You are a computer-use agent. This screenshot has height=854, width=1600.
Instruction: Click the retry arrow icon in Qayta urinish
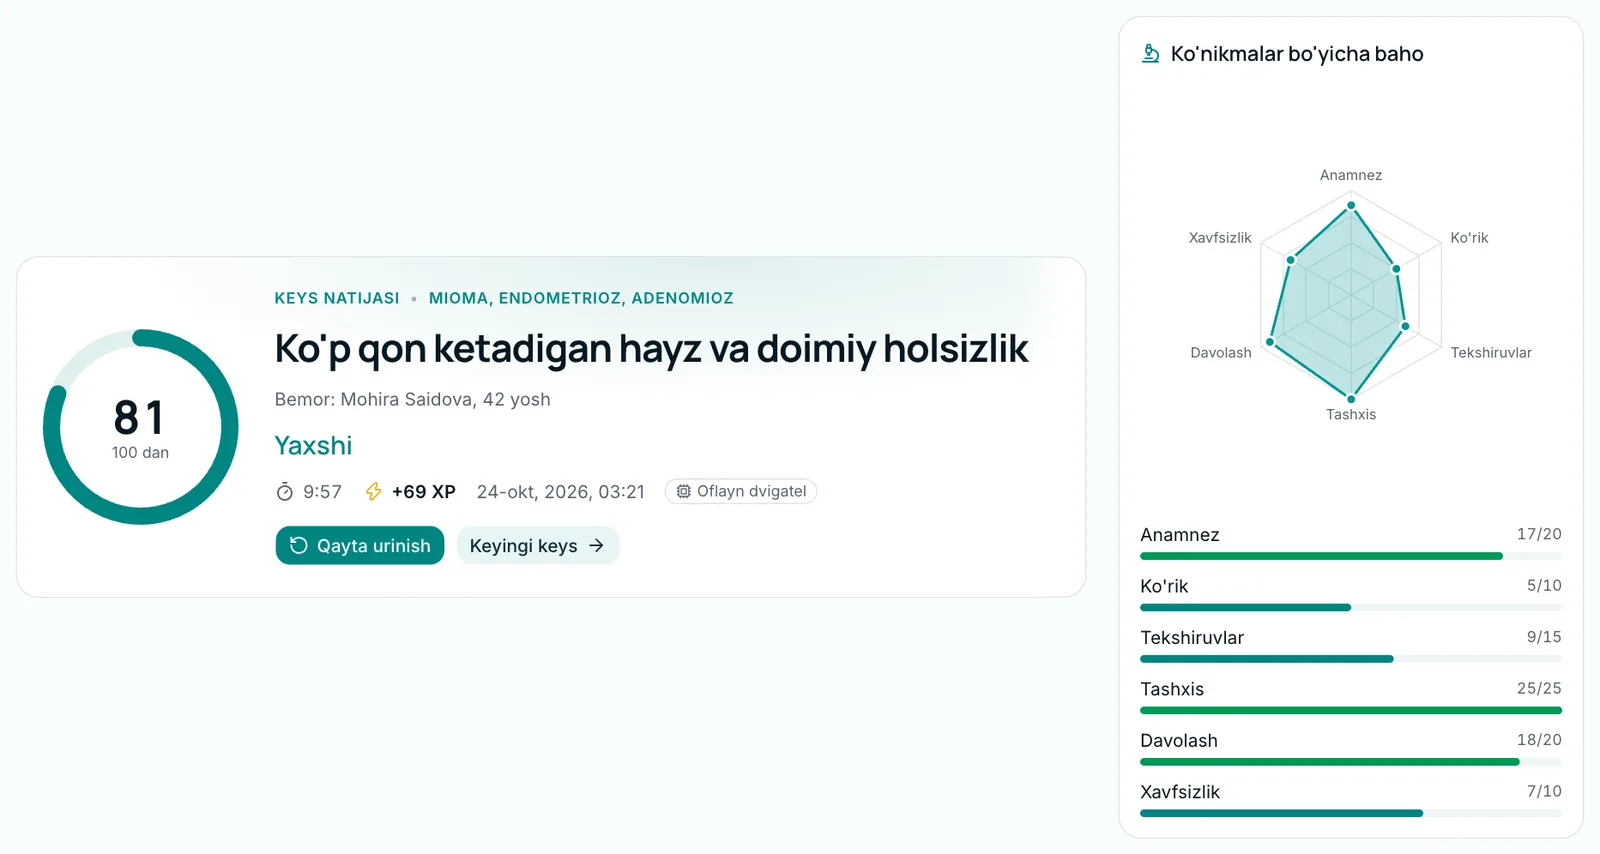pos(298,545)
